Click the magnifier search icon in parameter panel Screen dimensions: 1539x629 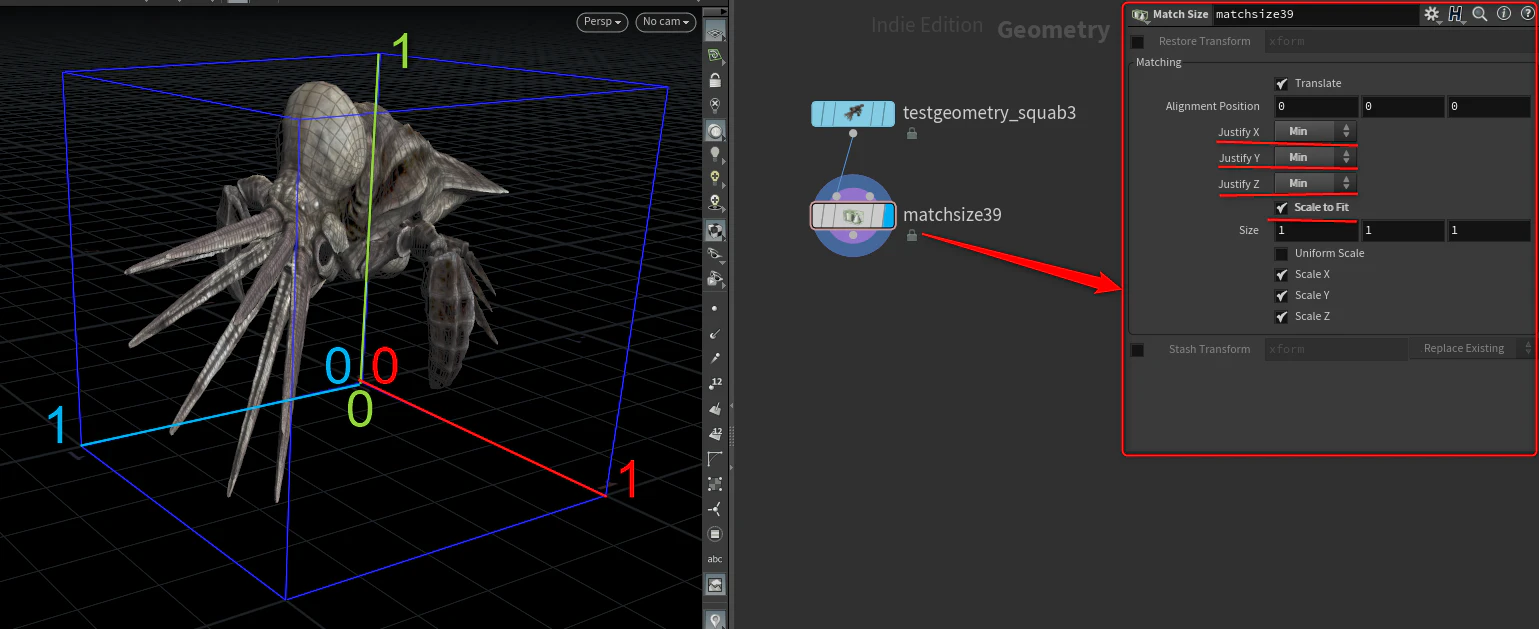pos(1480,14)
